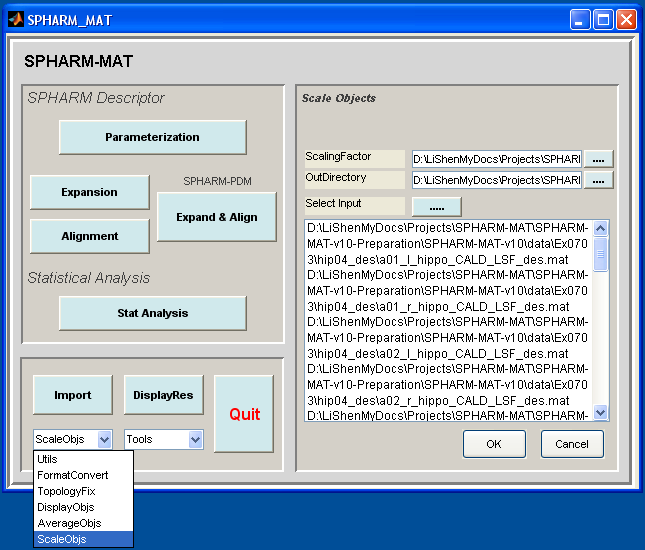Choose TopologyFix in the dropdown list
Image resolution: width=645 pixels, height=550 pixels.
point(84,491)
